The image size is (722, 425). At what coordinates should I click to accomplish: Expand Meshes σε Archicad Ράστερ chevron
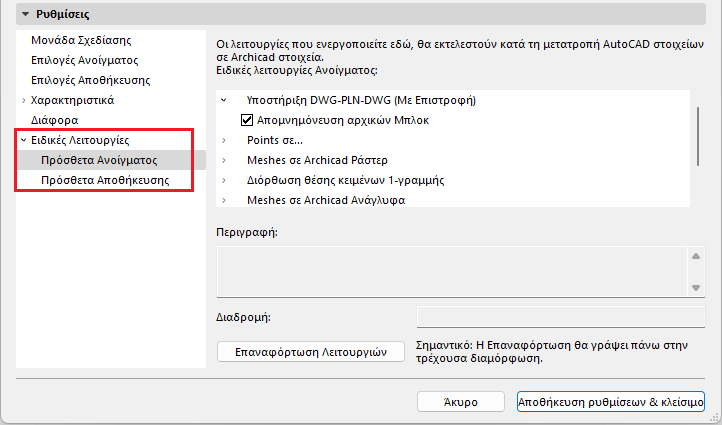click(225, 160)
